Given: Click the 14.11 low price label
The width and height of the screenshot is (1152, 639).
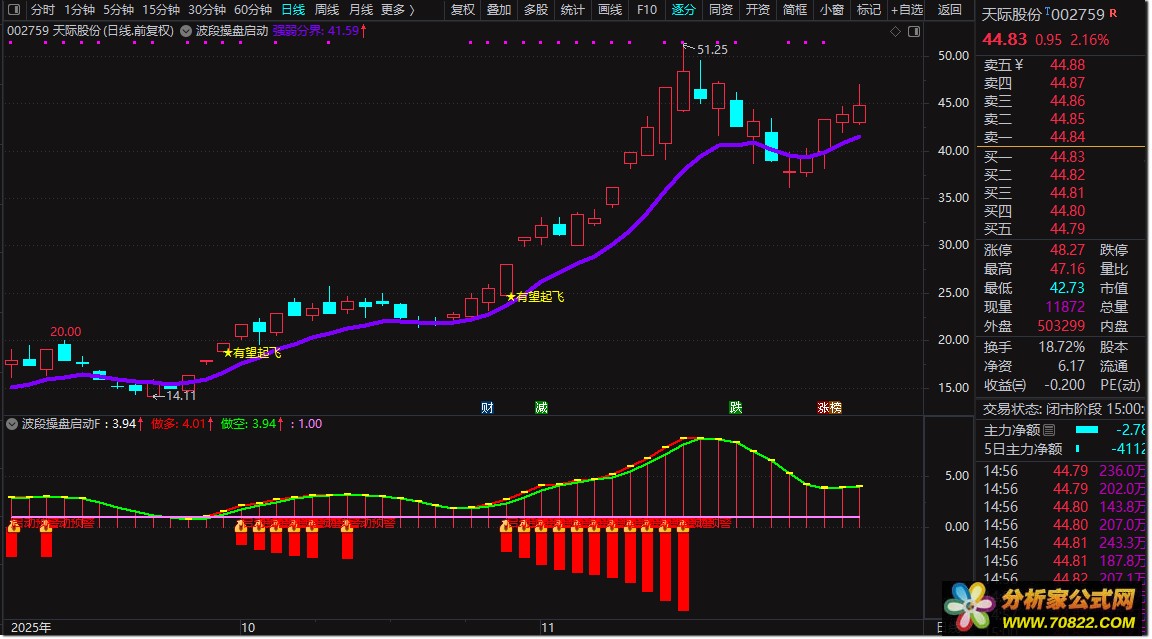Looking at the screenshot, I should pos(181,395).
